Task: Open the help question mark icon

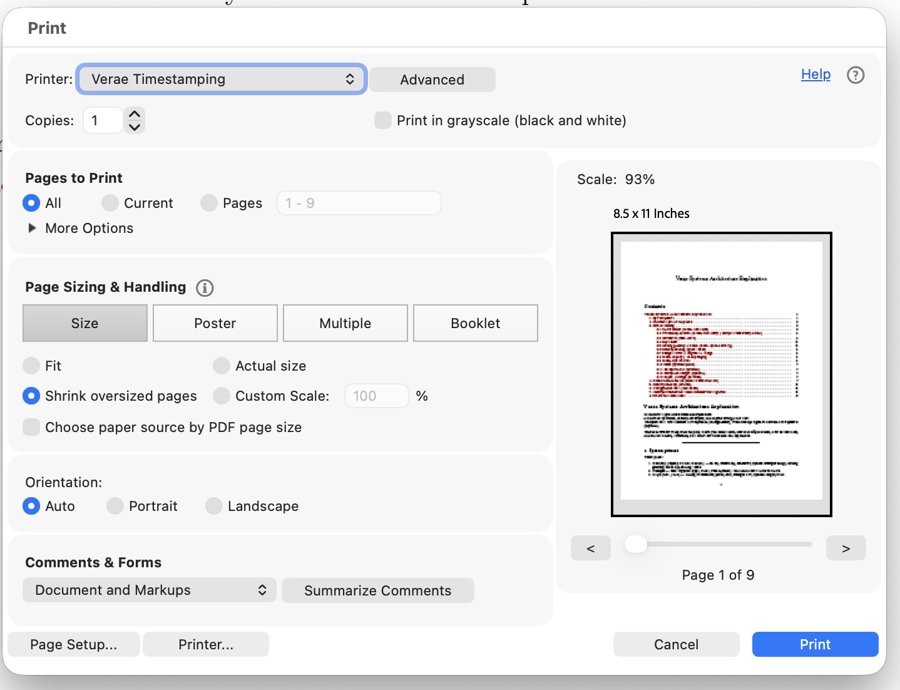Action: point(855,75)
